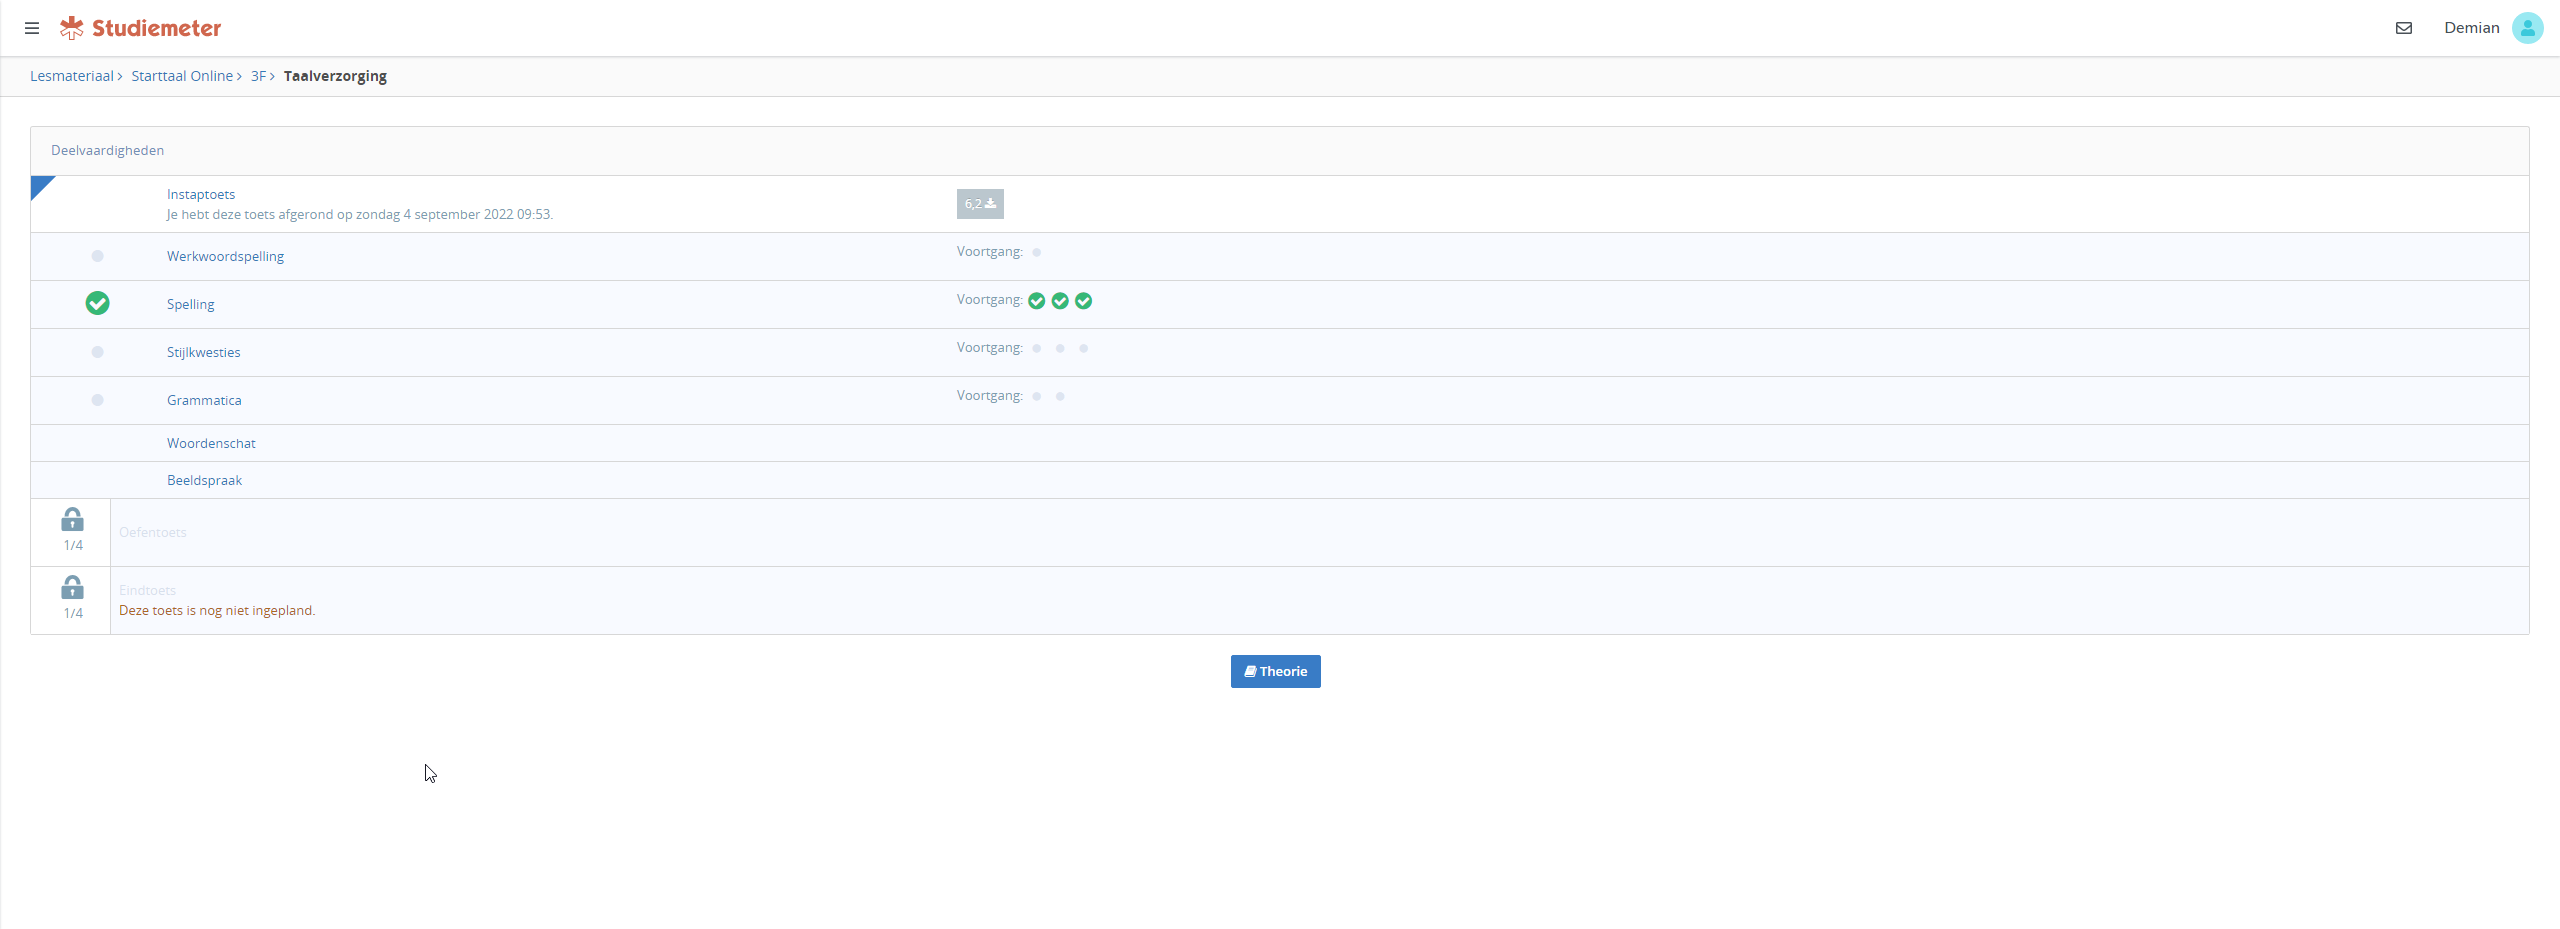Go to 3F breadcrumb level

(258, 76)
